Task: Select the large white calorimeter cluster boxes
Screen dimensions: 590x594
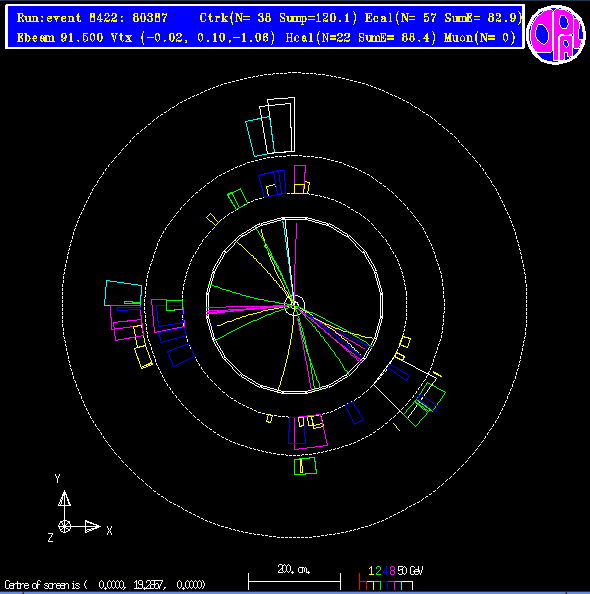Action: coord(277,126)
